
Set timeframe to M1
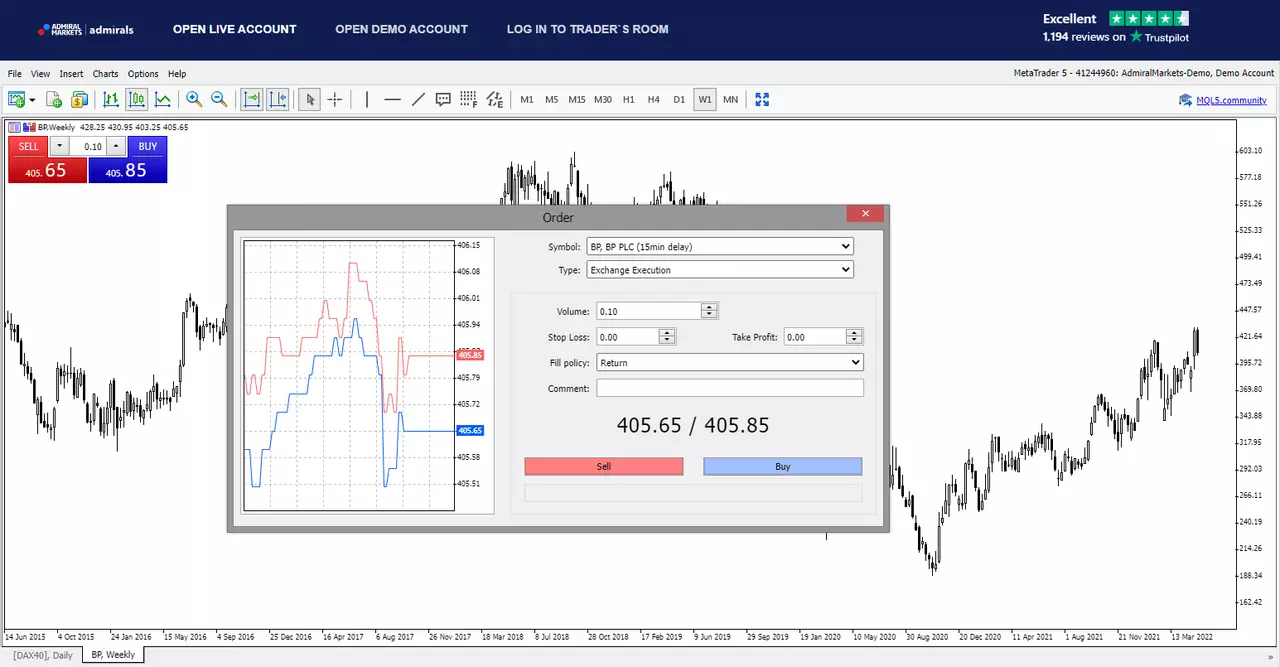pyautogui.click(x=526, y=100)
